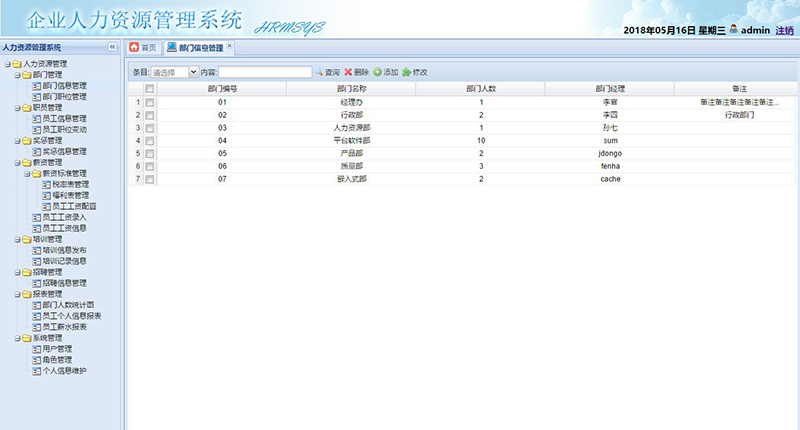This screenshot has width=800, height=430.
Task: Switch to the 首页 home tab
Action: pos(143,47)
